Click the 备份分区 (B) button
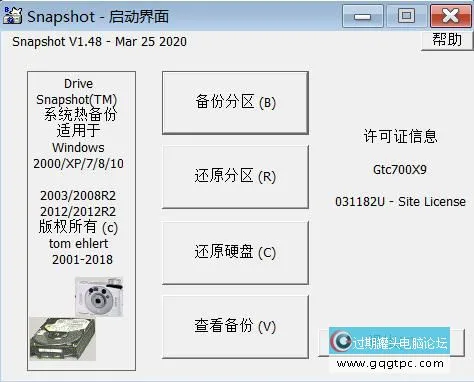This screenshot has height=382, width=474. tap(235, 103)
